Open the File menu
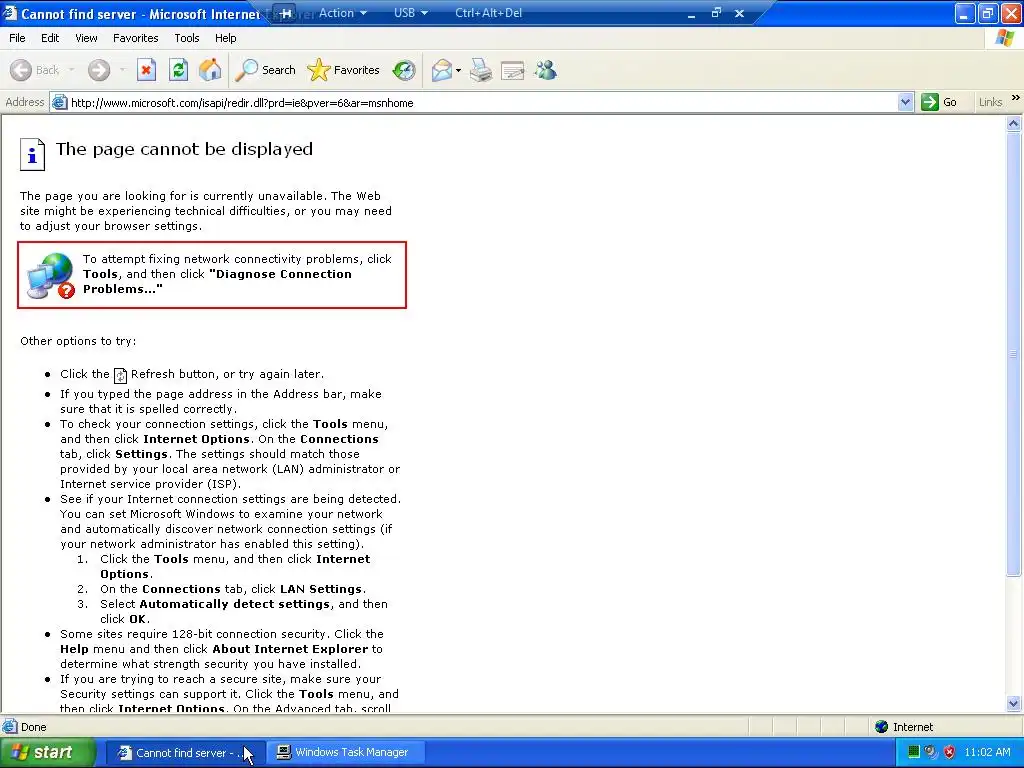 click(18, 38)
